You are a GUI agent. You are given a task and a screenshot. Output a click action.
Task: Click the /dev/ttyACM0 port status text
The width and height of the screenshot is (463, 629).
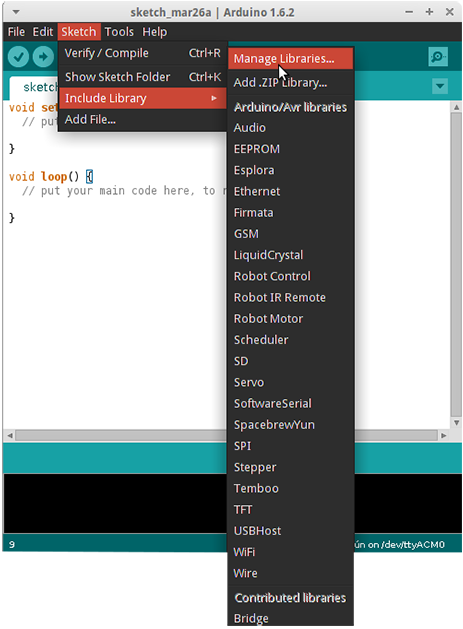click(x=412, y=545)
